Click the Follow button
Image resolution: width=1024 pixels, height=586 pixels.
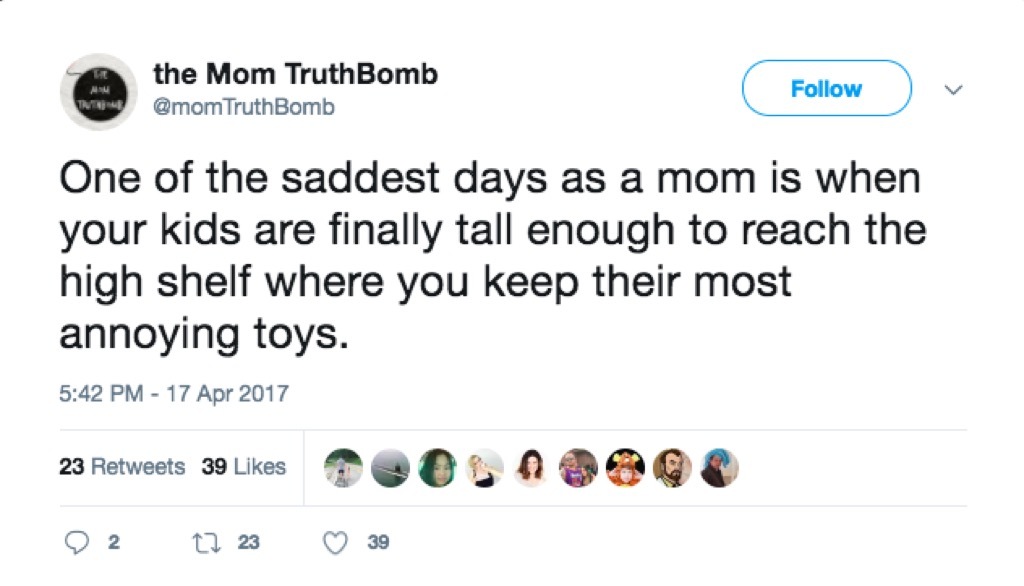pyautogui.click(x=826, y=88)
